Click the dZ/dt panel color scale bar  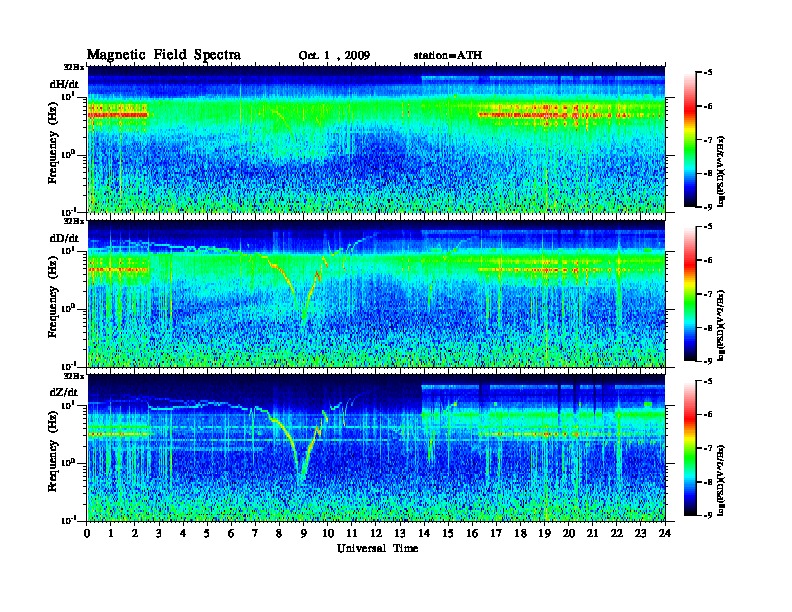click(x=689, y=447)
